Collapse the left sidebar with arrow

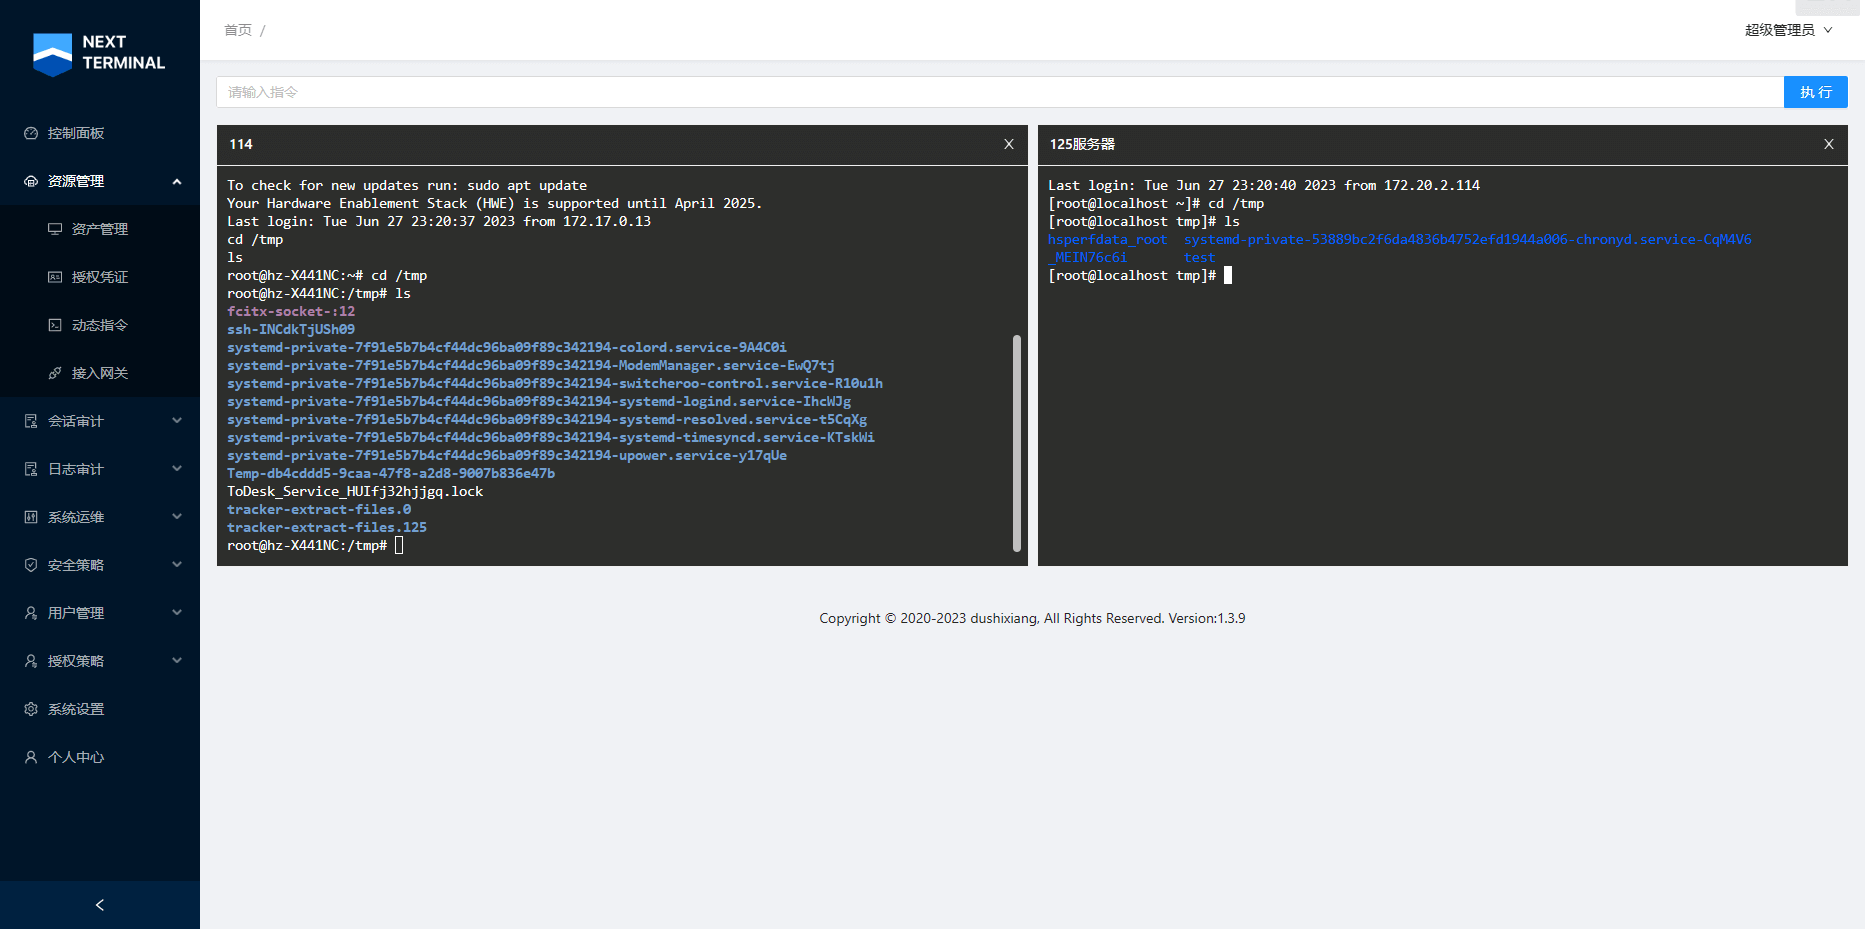(99, 905)
